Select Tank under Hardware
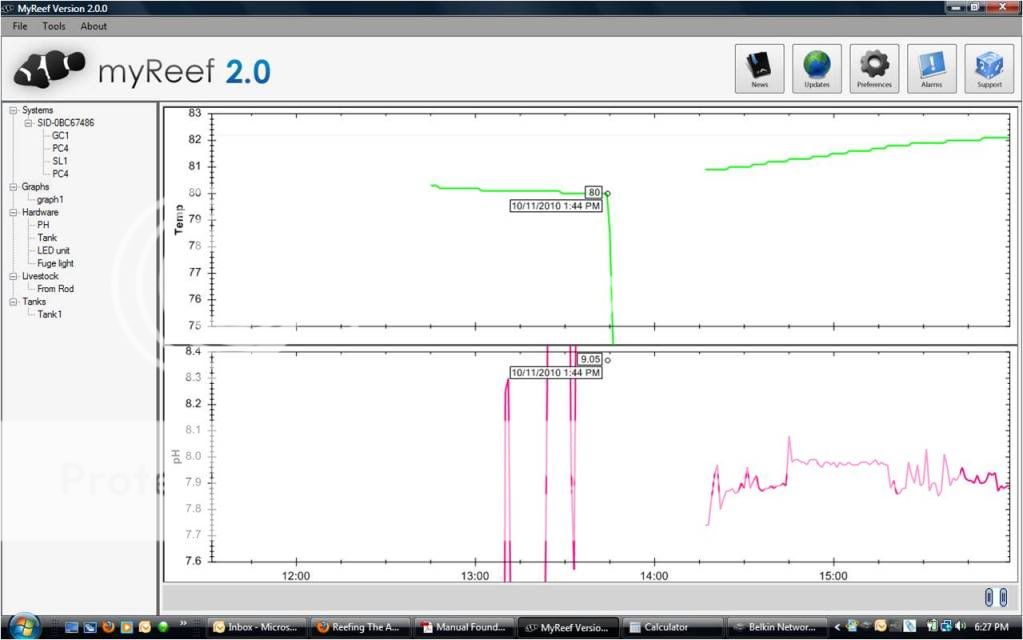Image resolution: width=1023 pixels, height=640 pixels. (x=47, y=237)
